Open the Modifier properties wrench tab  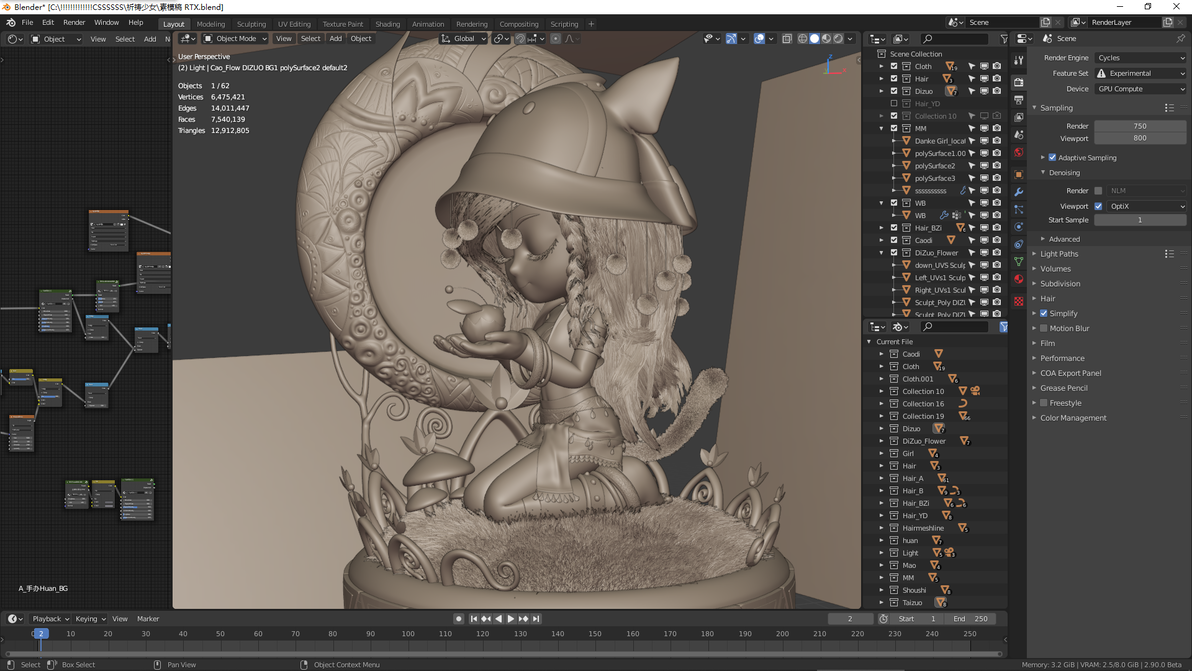coord(1019,192)
